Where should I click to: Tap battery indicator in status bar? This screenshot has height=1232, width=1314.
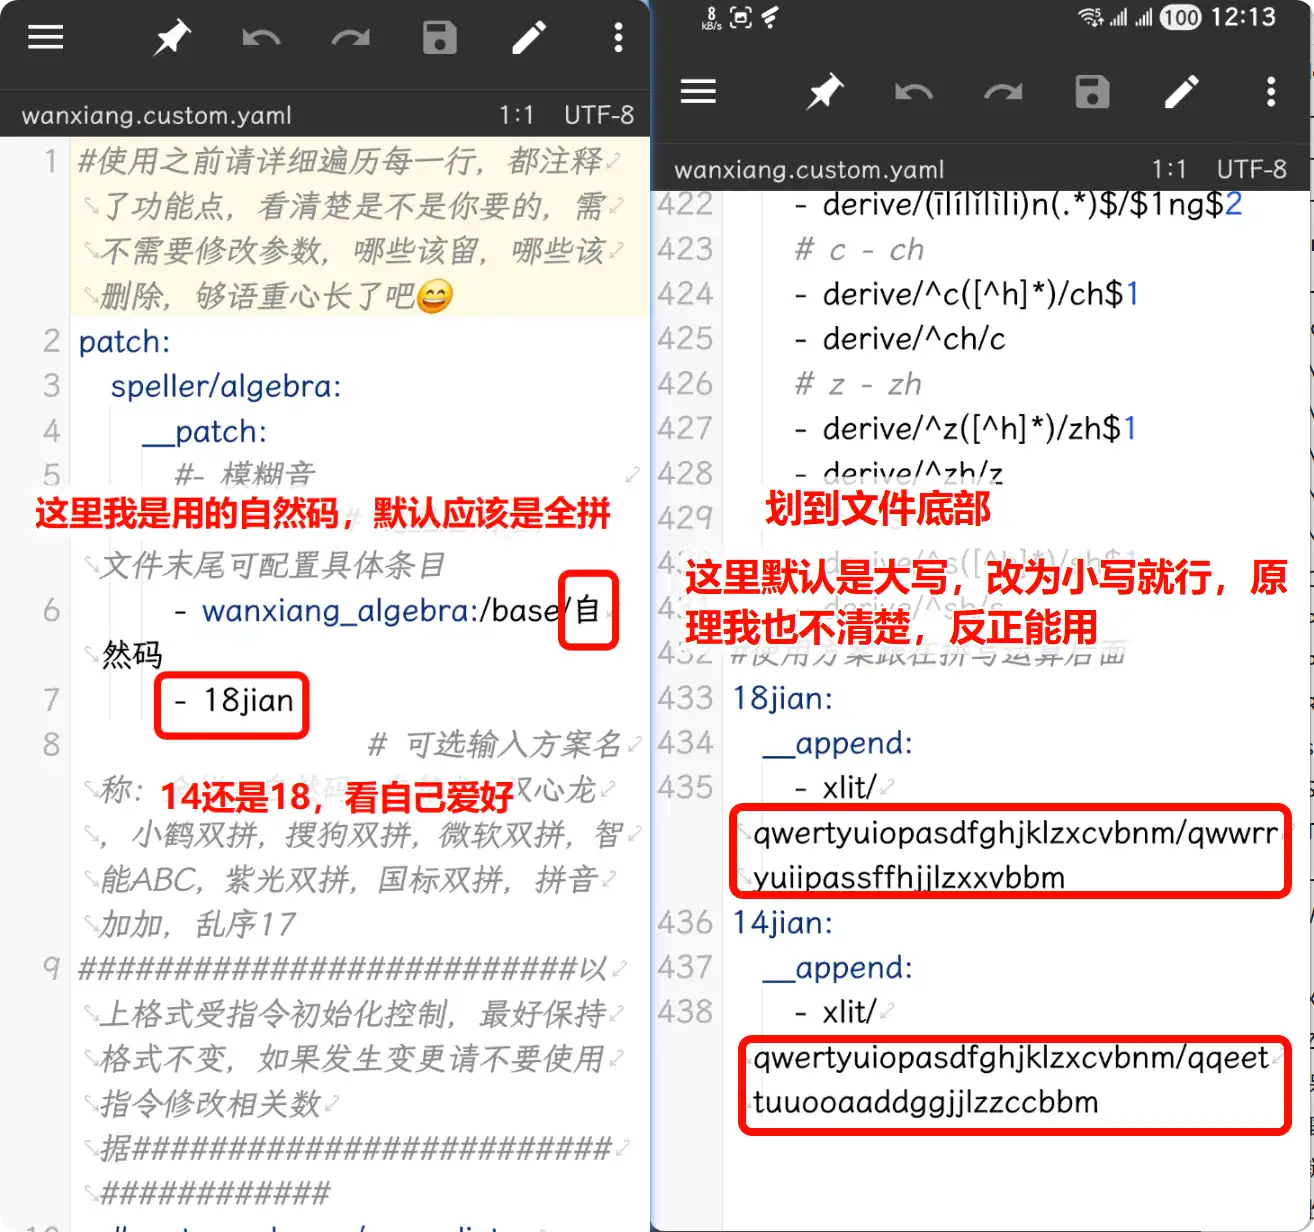click(x=1180, y=17)
